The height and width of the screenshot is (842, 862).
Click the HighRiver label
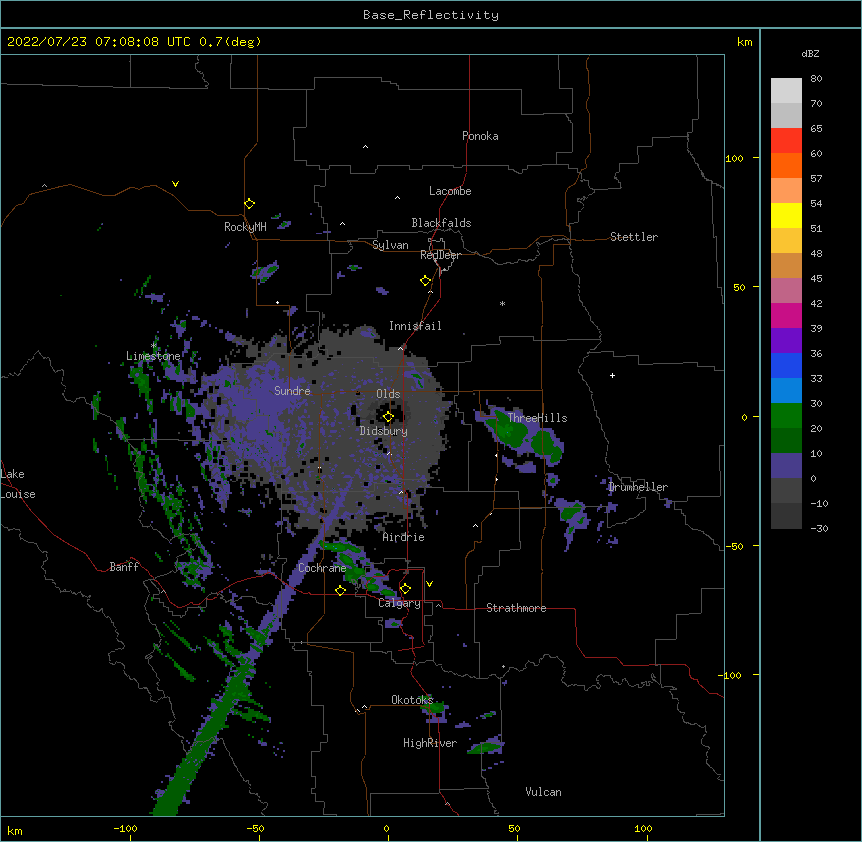430,743
